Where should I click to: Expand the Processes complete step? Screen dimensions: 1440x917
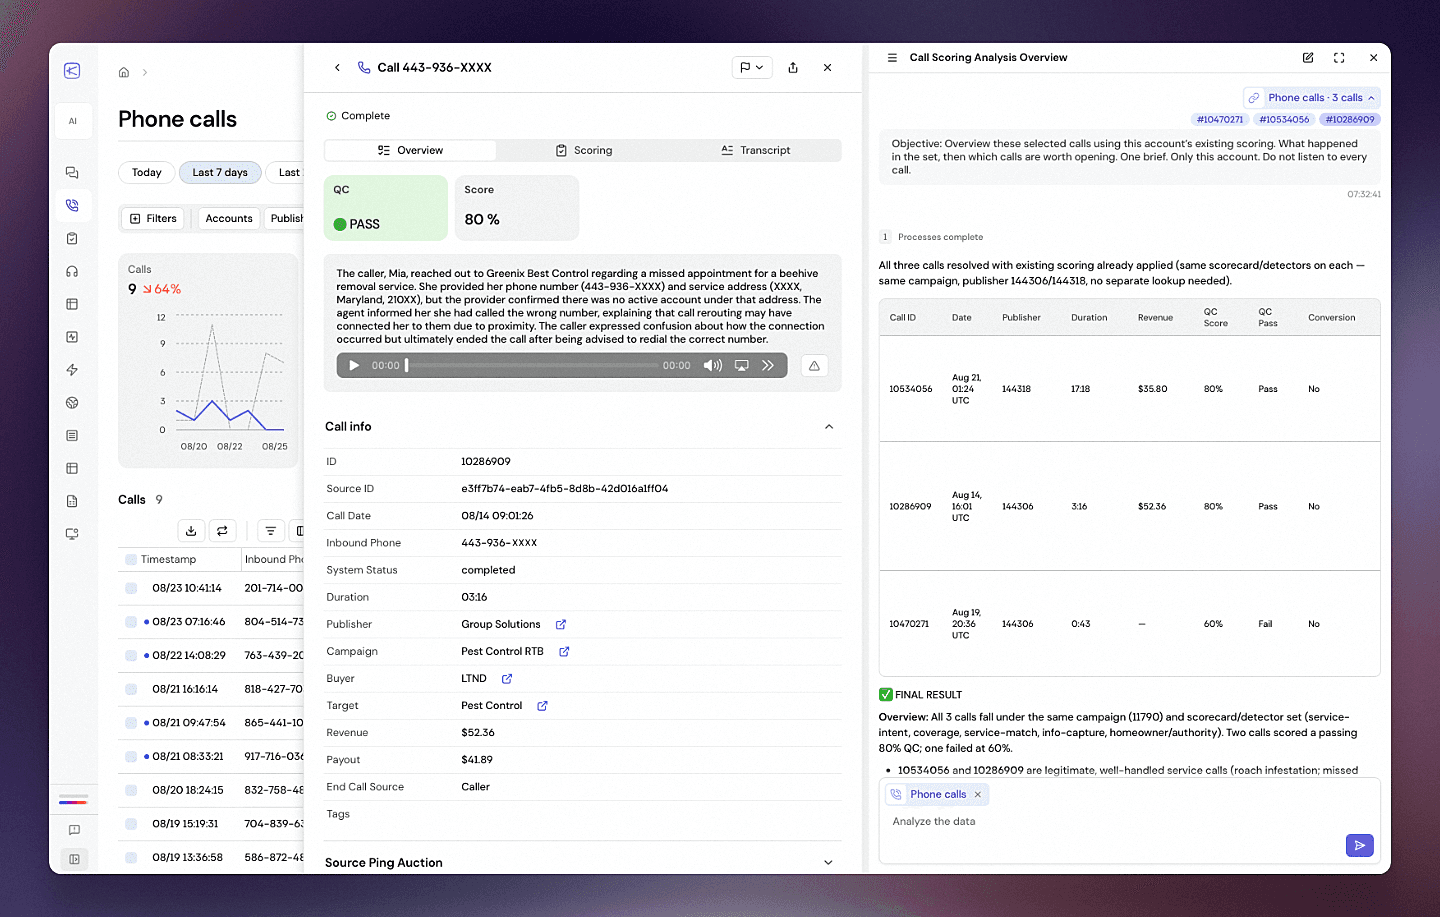(x=931, y=237)
